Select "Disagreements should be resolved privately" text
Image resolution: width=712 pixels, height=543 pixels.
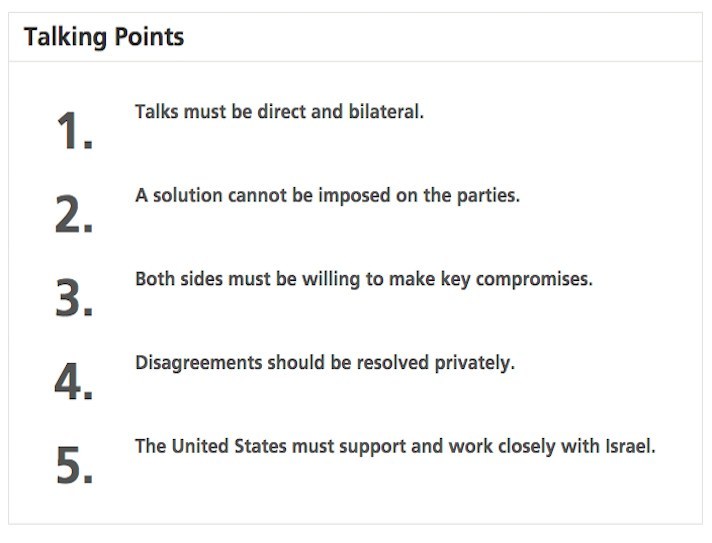click(324, 363)
